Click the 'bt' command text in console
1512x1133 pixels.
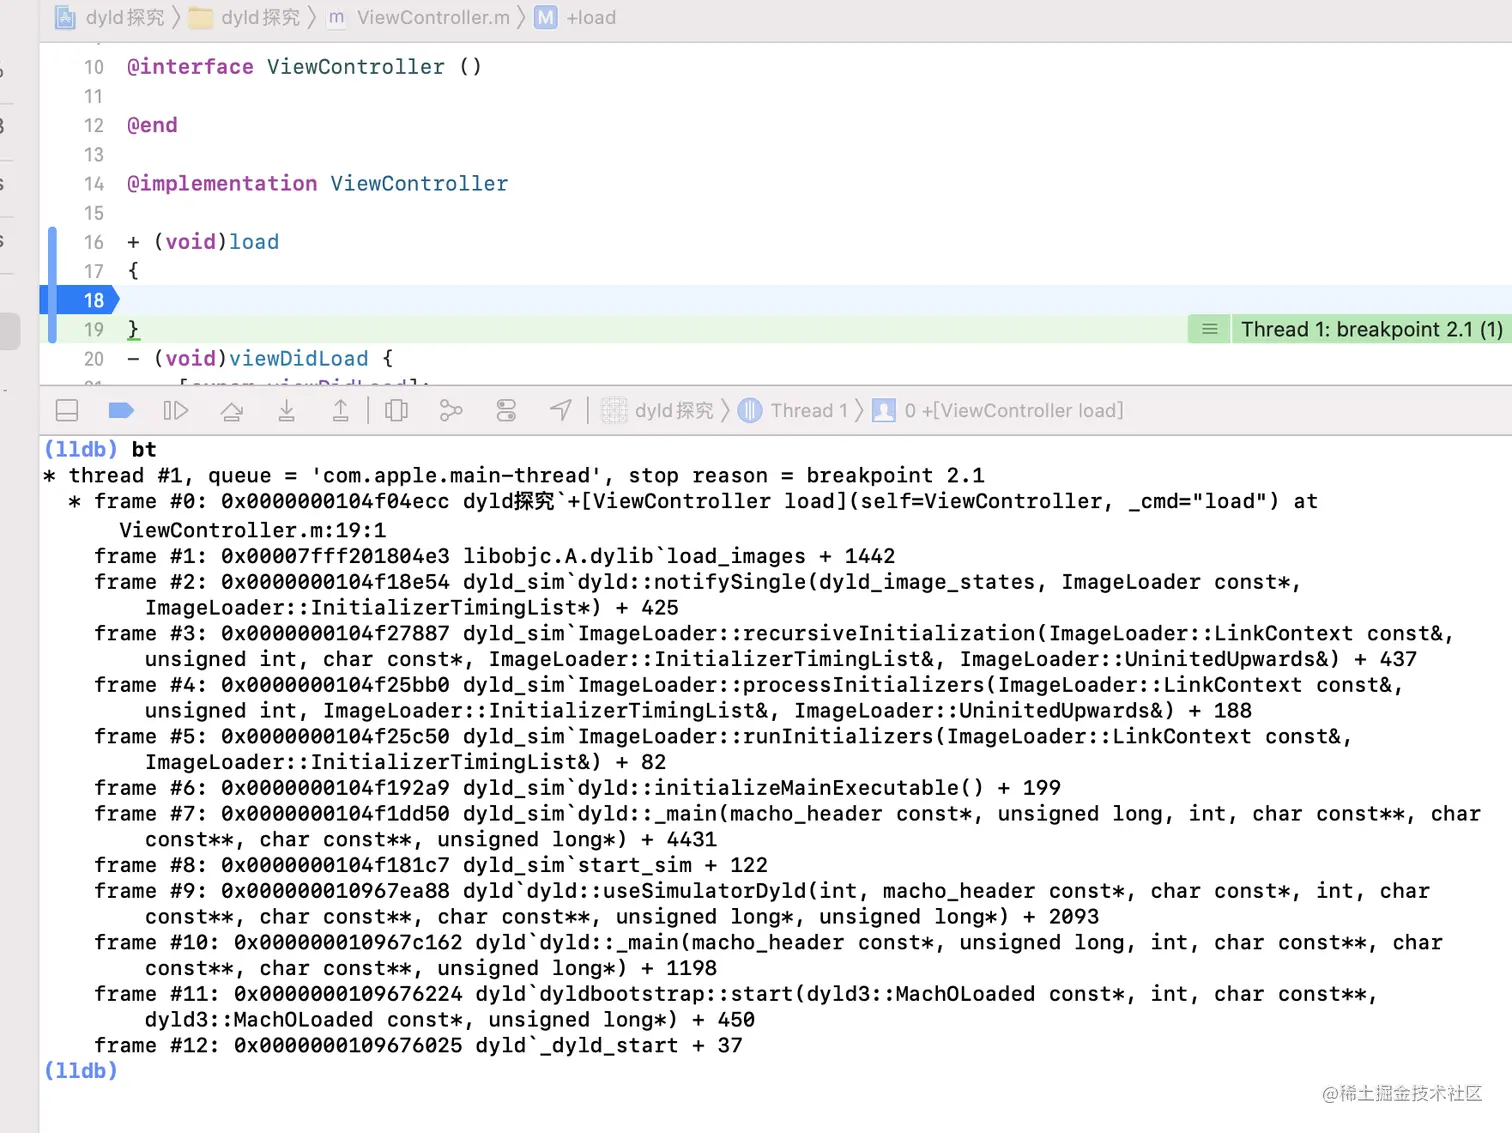[144, 449]
